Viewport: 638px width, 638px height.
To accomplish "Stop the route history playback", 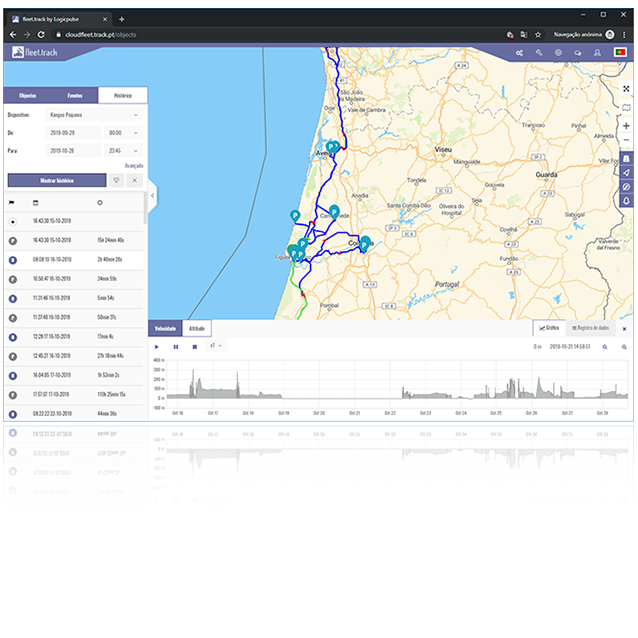I will tap(195, 347).
